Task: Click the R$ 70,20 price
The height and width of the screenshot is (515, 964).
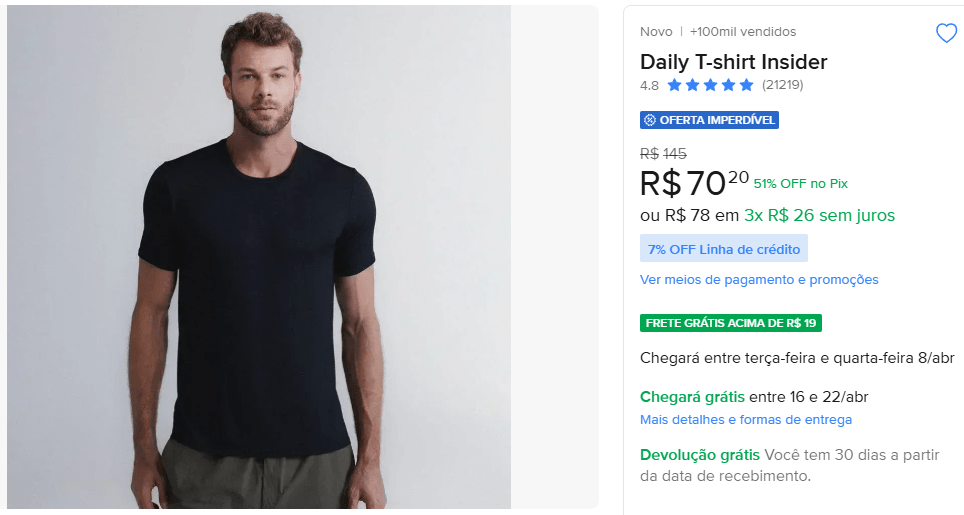Action: click(x=693, y=183)
